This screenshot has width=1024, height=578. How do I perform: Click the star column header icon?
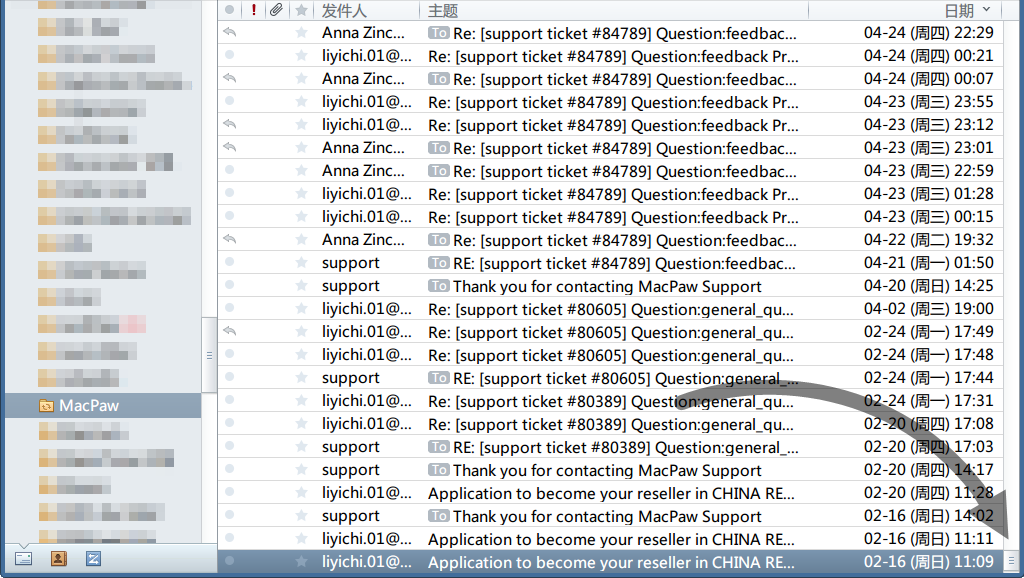click(301, 10)
